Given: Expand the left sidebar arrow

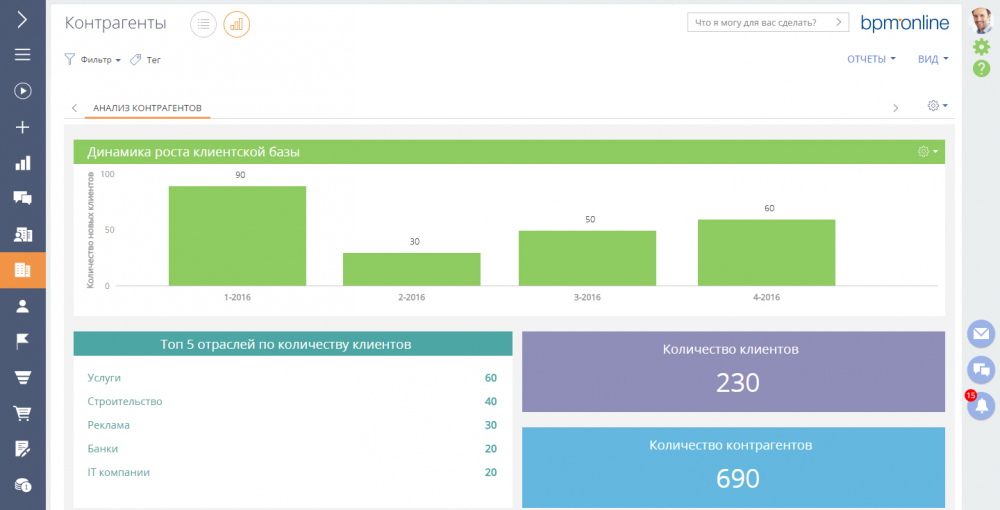Looking at the screenshot, I should (x=22, y=20).
